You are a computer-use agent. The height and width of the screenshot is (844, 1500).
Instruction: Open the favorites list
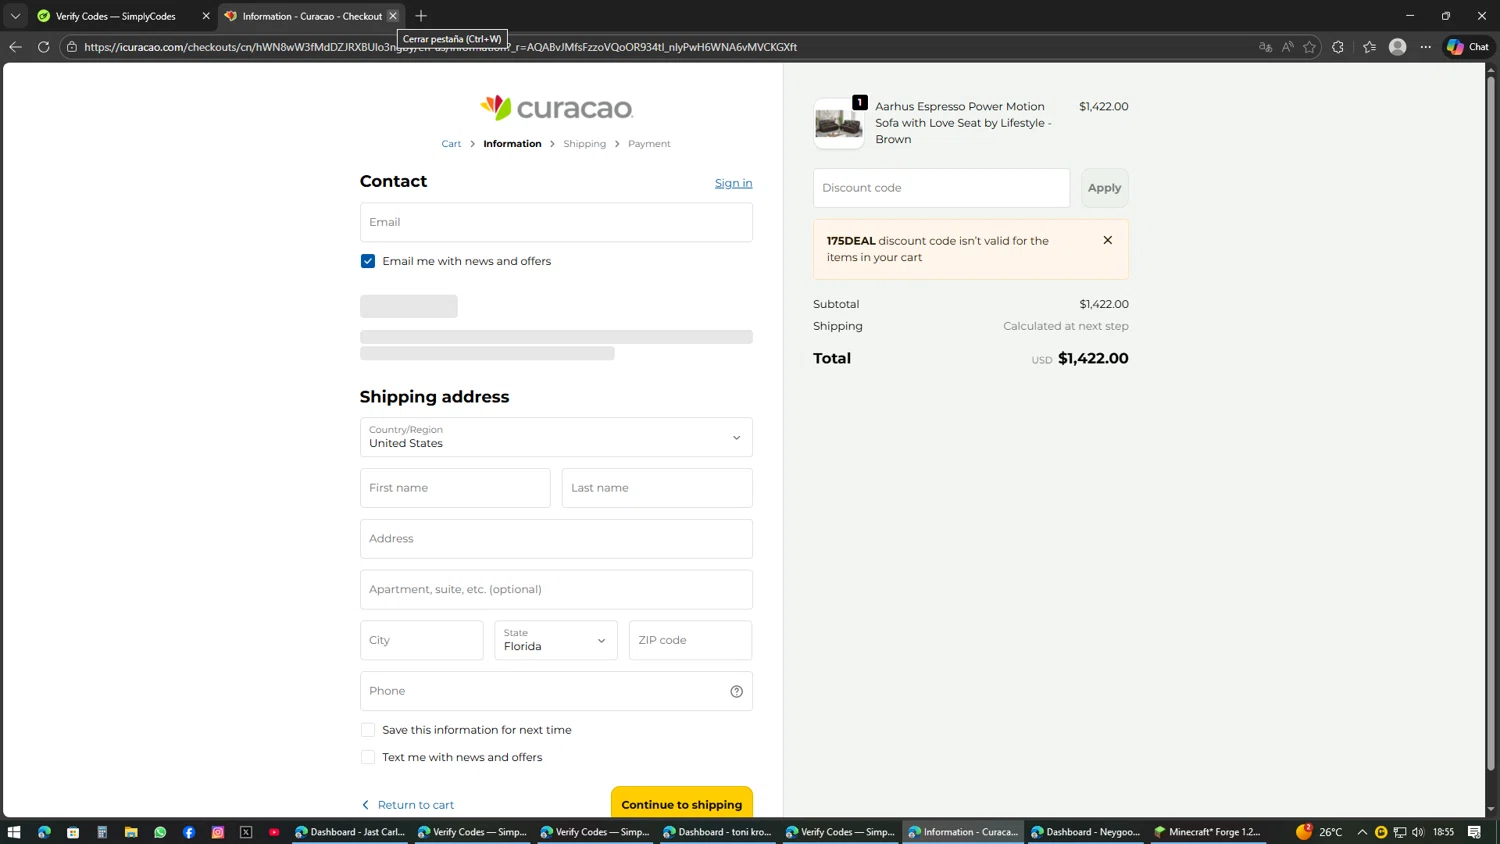pos(1369,47)
